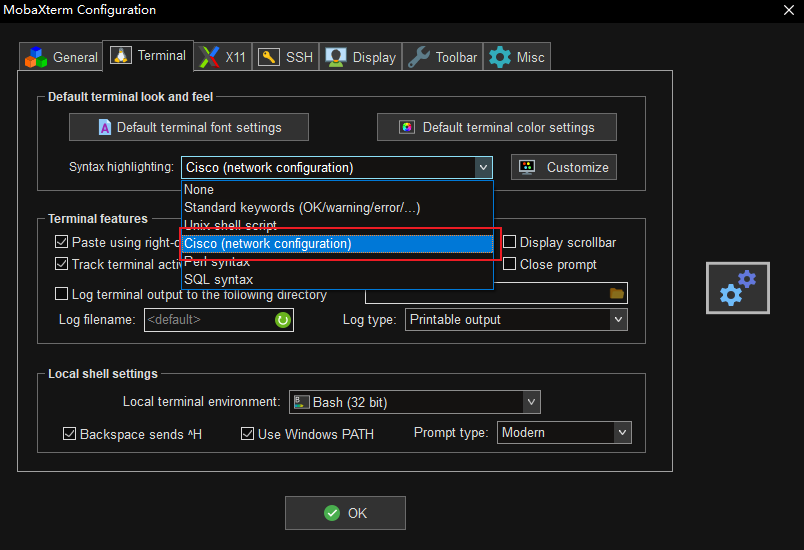Switch to the Terminal tab
This screenshot has width=804, height=550.
coord(148,55)
